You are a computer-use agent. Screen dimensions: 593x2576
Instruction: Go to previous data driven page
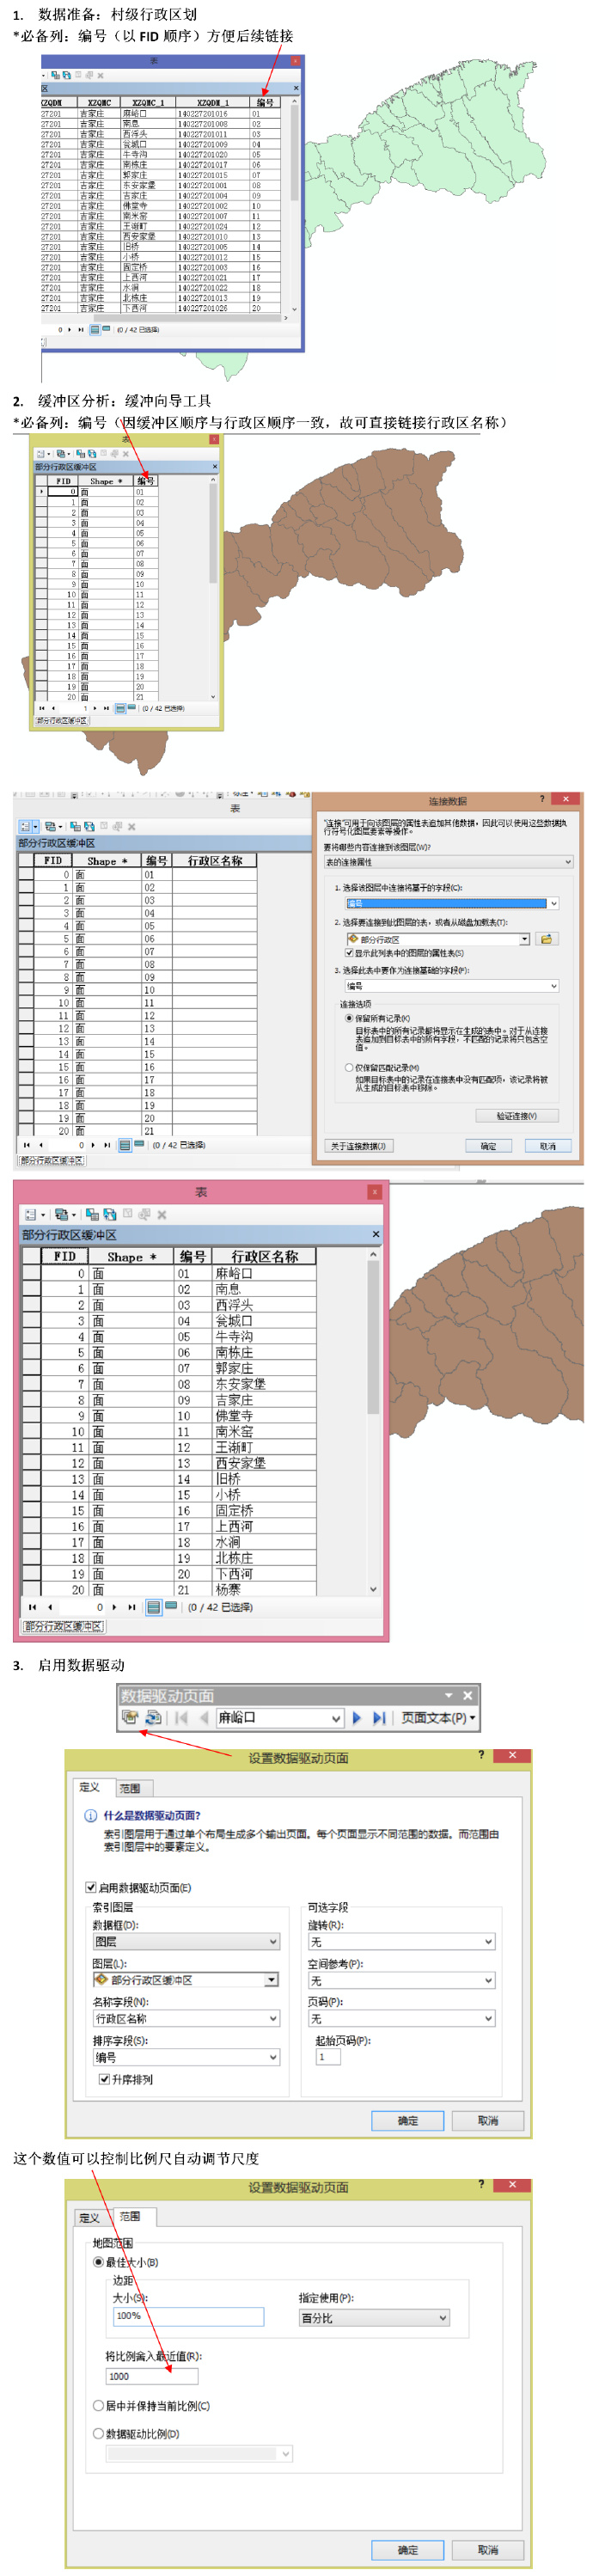point(203,1717)
